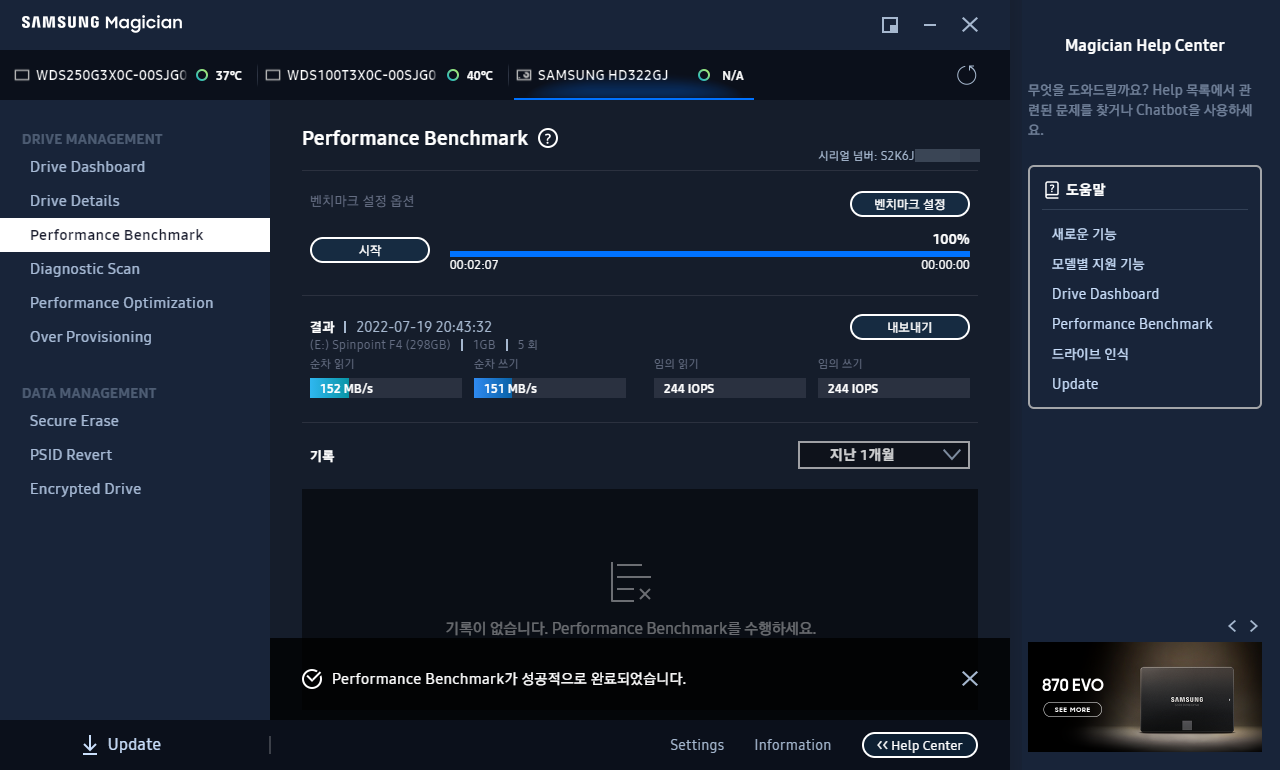Viewport: 1280px width, 770px height.
Task: Open Settings in the footer
Action: (x=697, y=745)
